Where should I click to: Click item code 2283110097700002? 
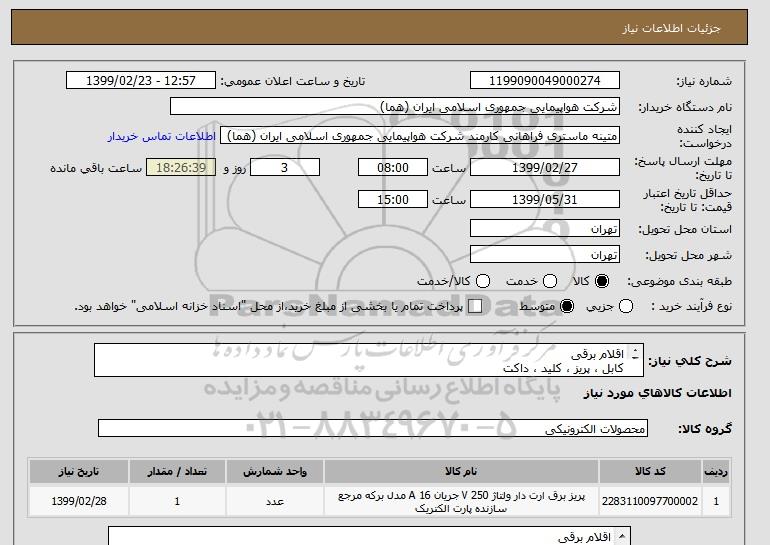650,501
